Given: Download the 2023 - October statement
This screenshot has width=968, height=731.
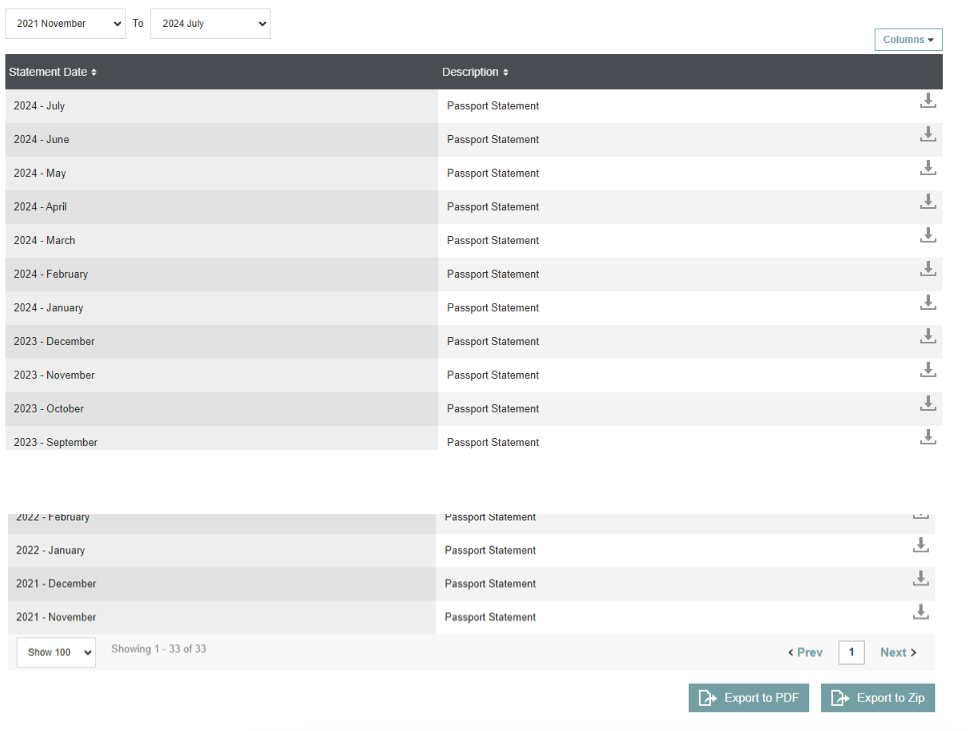Looking at the screenshot, I should (928, 404).
